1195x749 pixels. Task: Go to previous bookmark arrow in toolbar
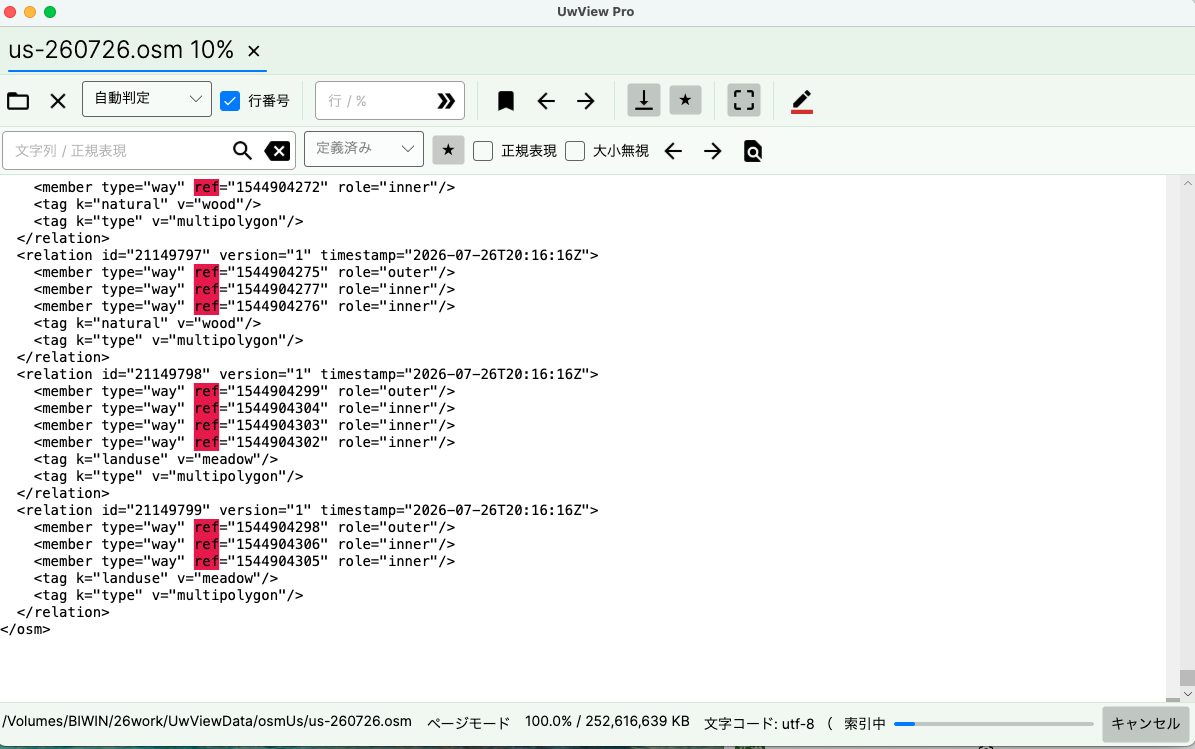[546, 101]
